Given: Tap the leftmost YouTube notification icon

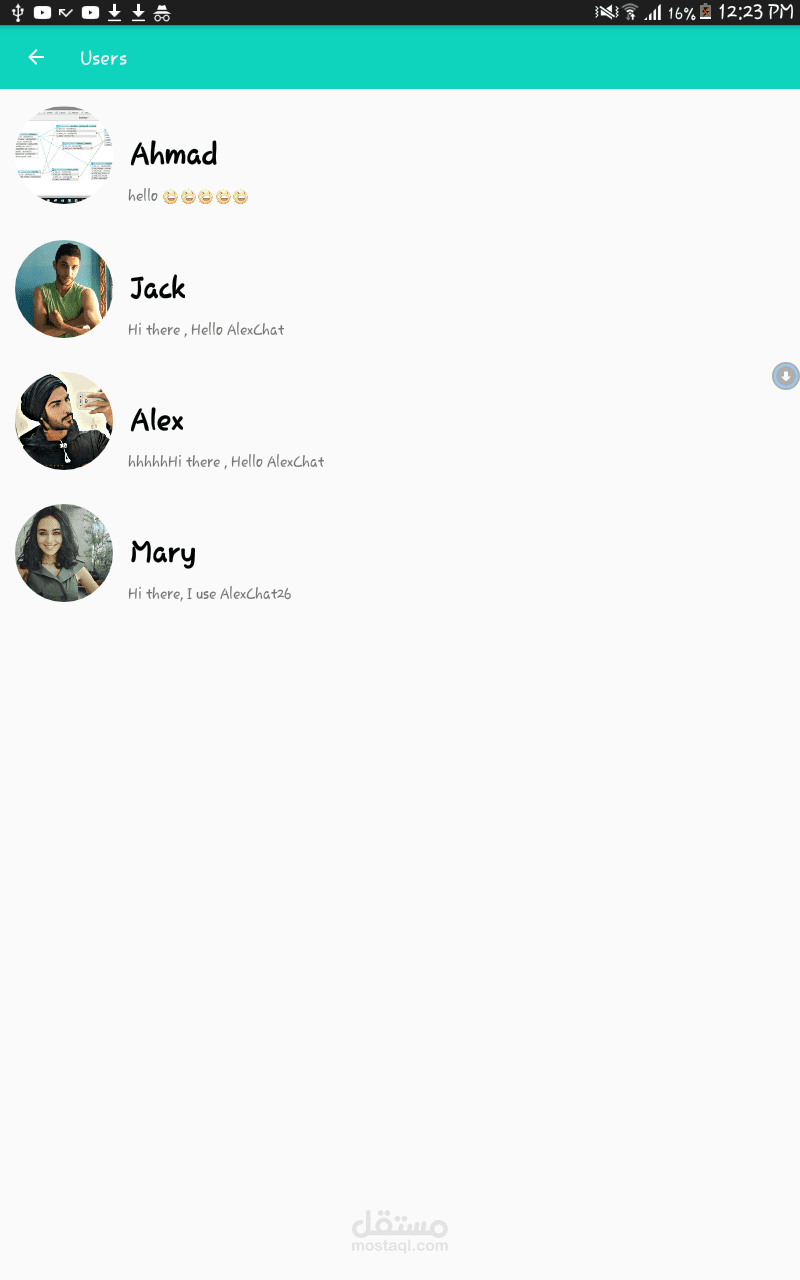Looking at the screenshot, I should (42, 12).
